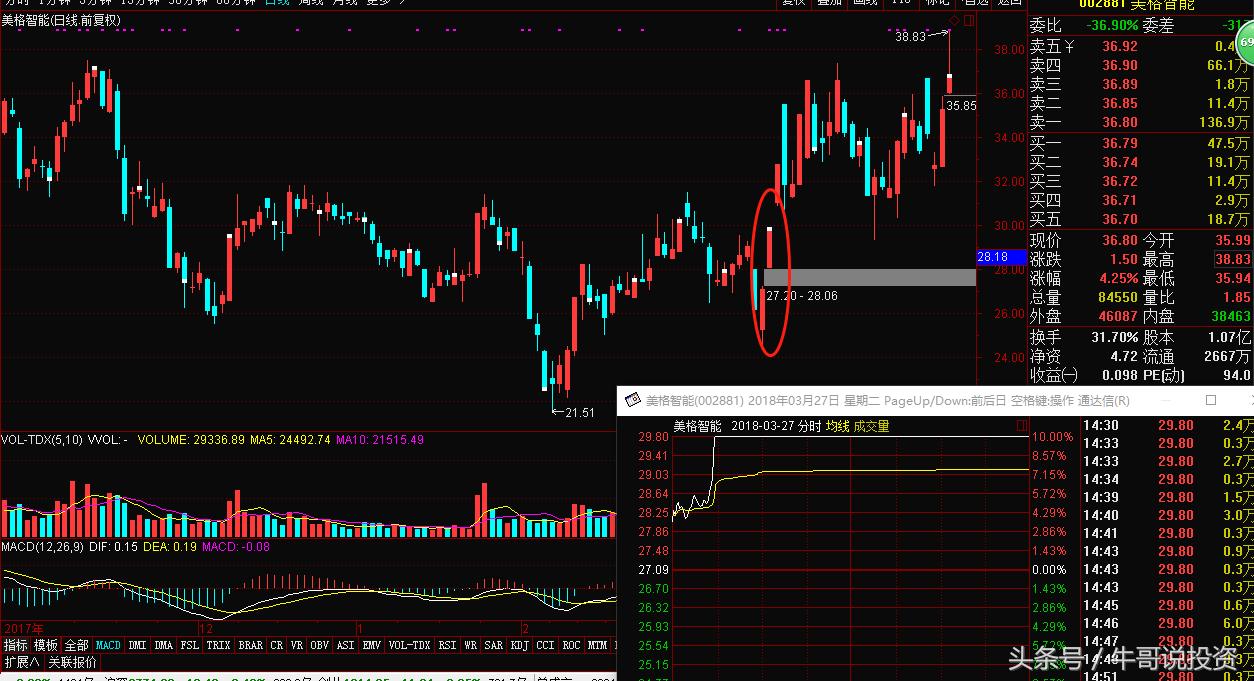Screen dimensions: 1254x681
Task: Open the 关联报价 tab
Action: point(73,662)
